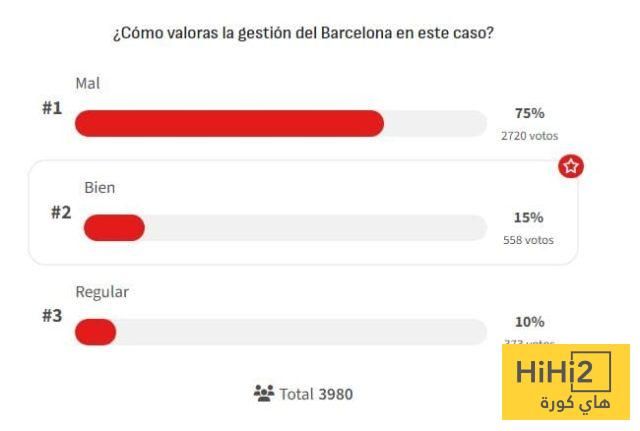Click the #3 rank number
The image size is (640, 431).
coord(52,316)
